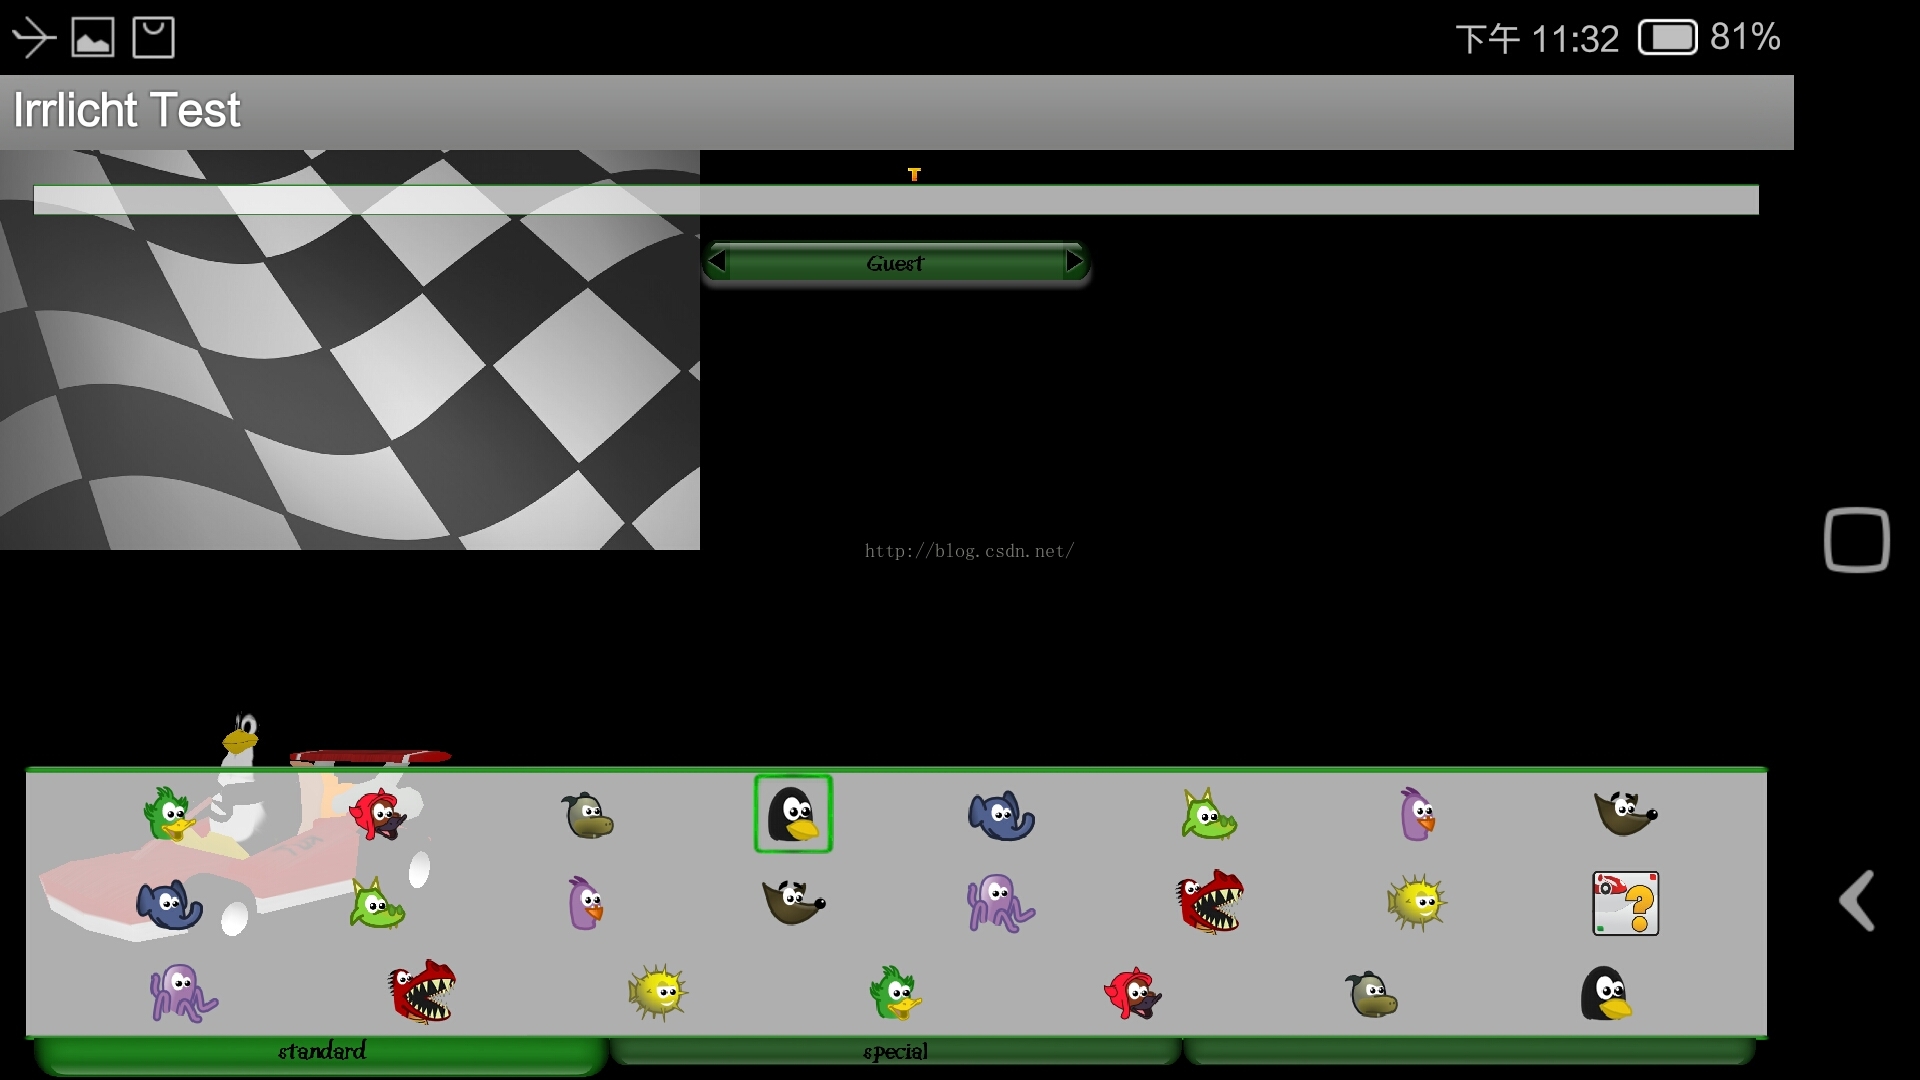Image resolution: width=1920 pixels, height=1080 pixels.
Task: Select the highlighted Tux penguin kart
Action: click(793, 814)
